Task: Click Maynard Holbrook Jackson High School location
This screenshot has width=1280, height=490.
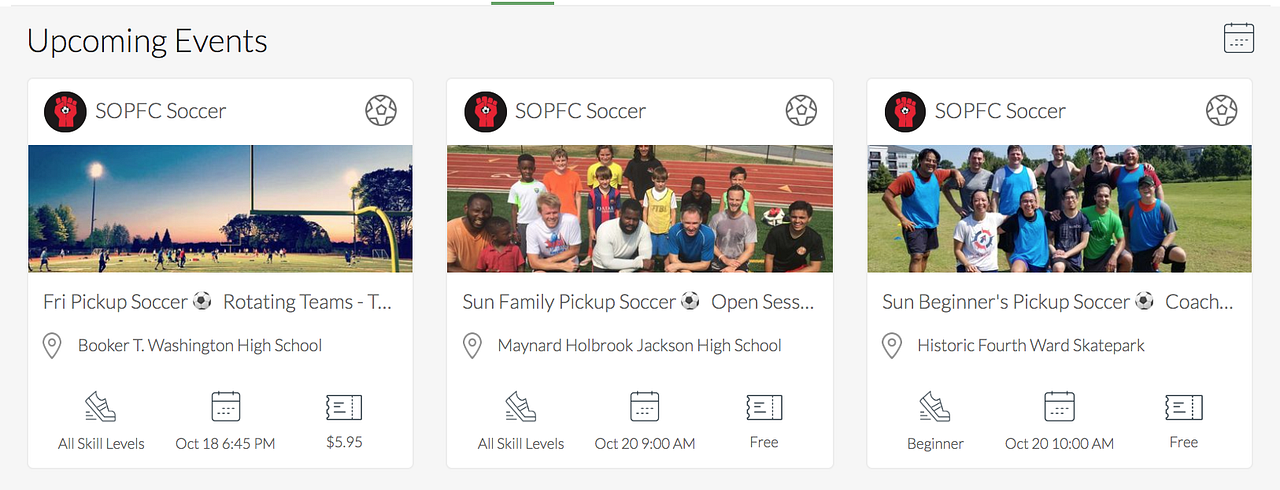Action: (639, 345)
